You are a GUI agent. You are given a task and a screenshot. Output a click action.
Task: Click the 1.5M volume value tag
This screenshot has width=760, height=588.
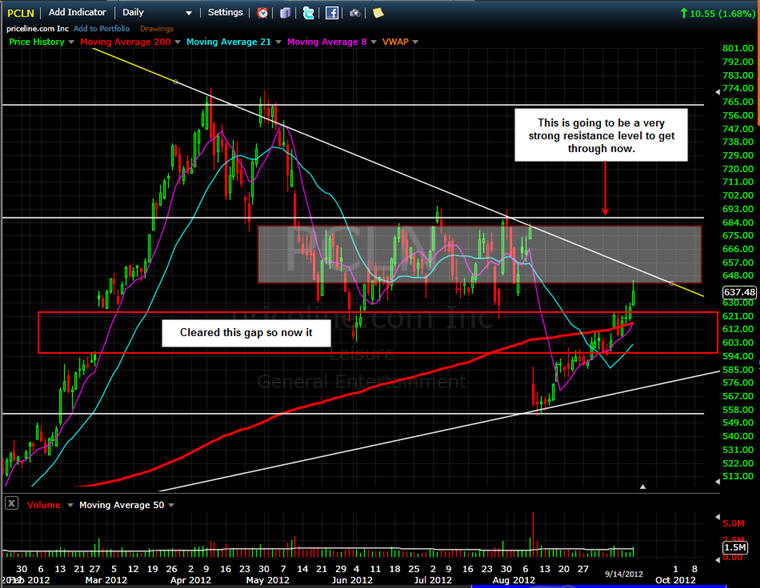735,547
